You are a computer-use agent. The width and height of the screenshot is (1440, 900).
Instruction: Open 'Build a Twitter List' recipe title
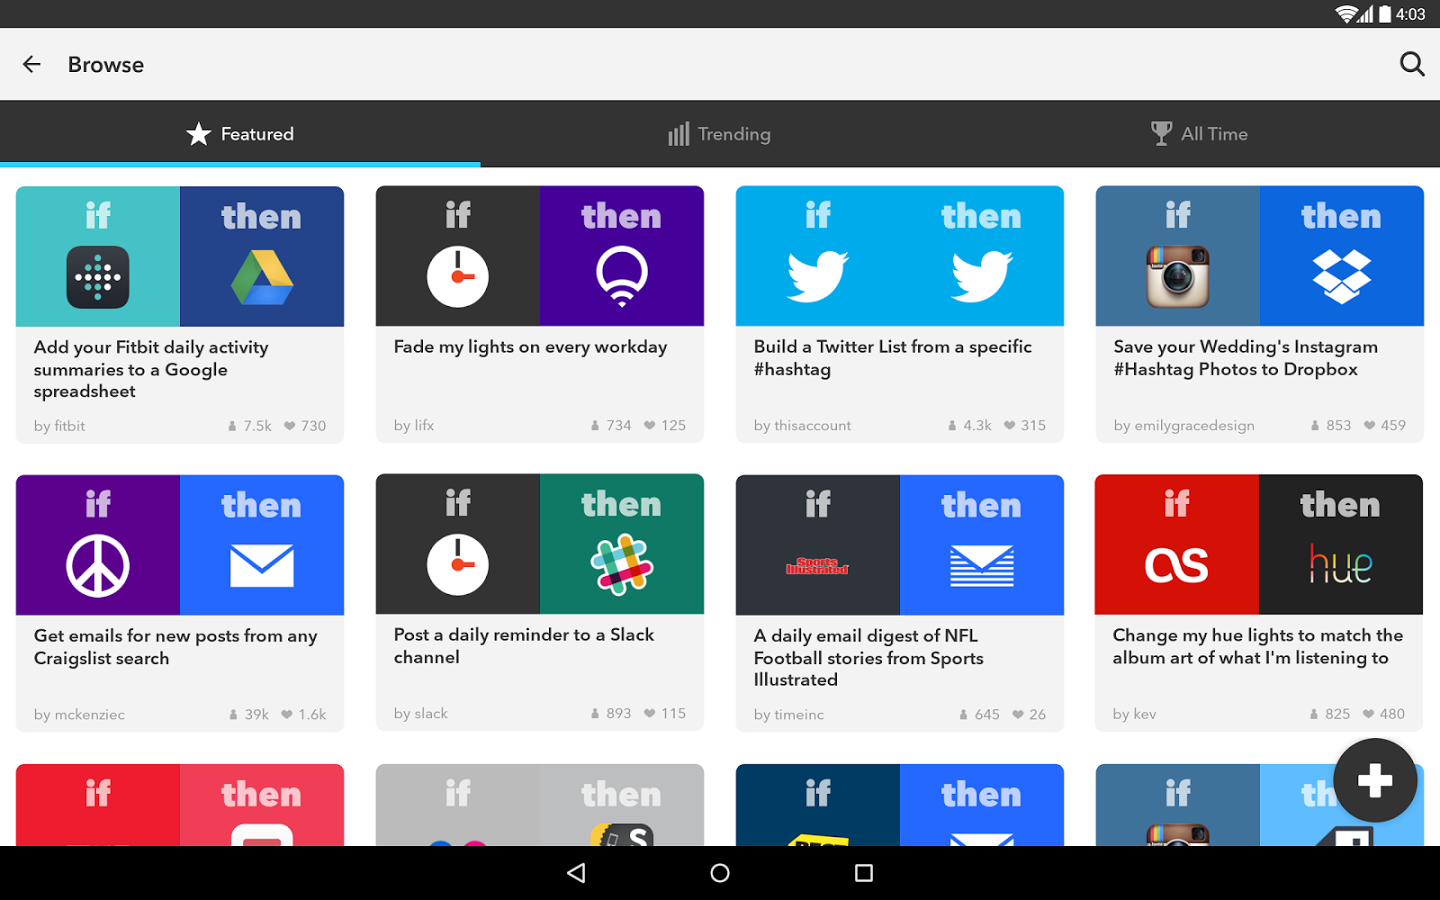point(893,358)
